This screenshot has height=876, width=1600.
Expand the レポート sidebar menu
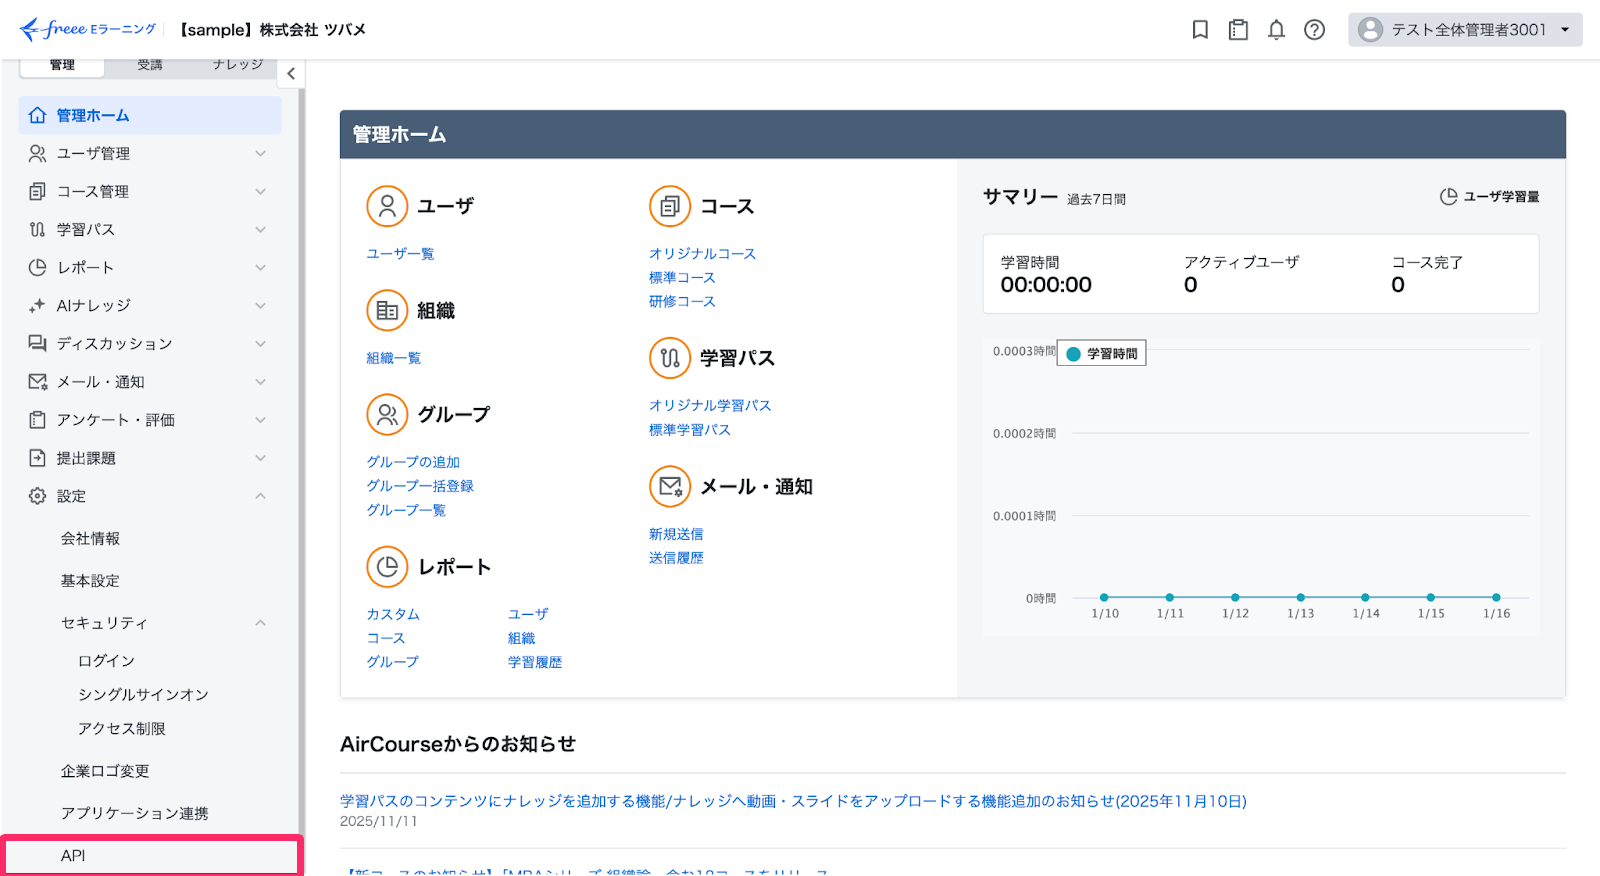coord(150,267)
